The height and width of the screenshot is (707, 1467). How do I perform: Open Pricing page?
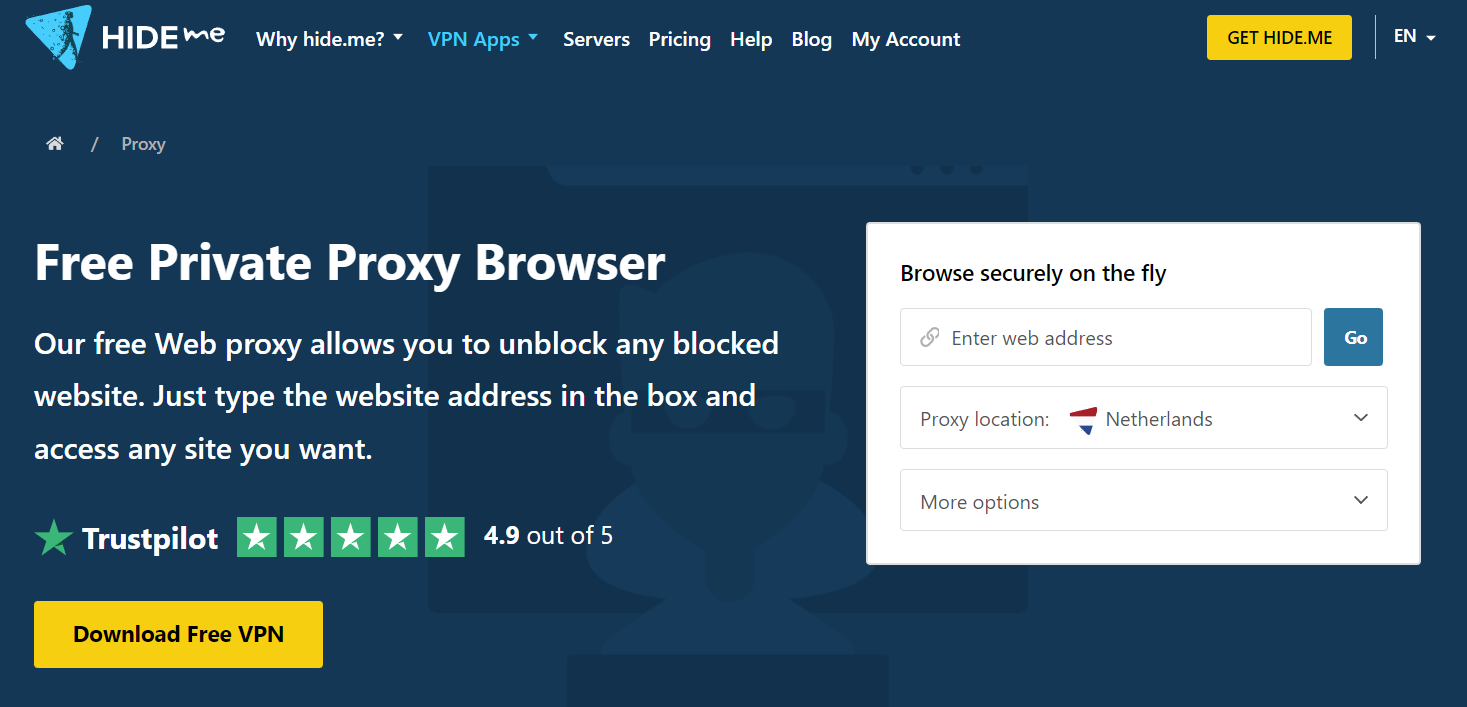point(680,39)
